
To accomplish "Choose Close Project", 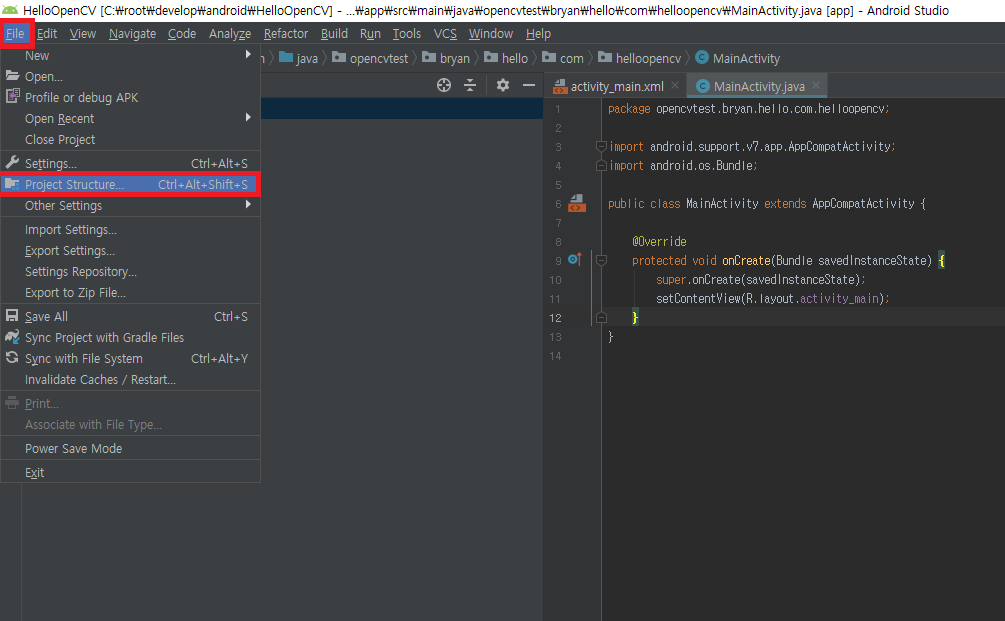I will pos(130,140).
